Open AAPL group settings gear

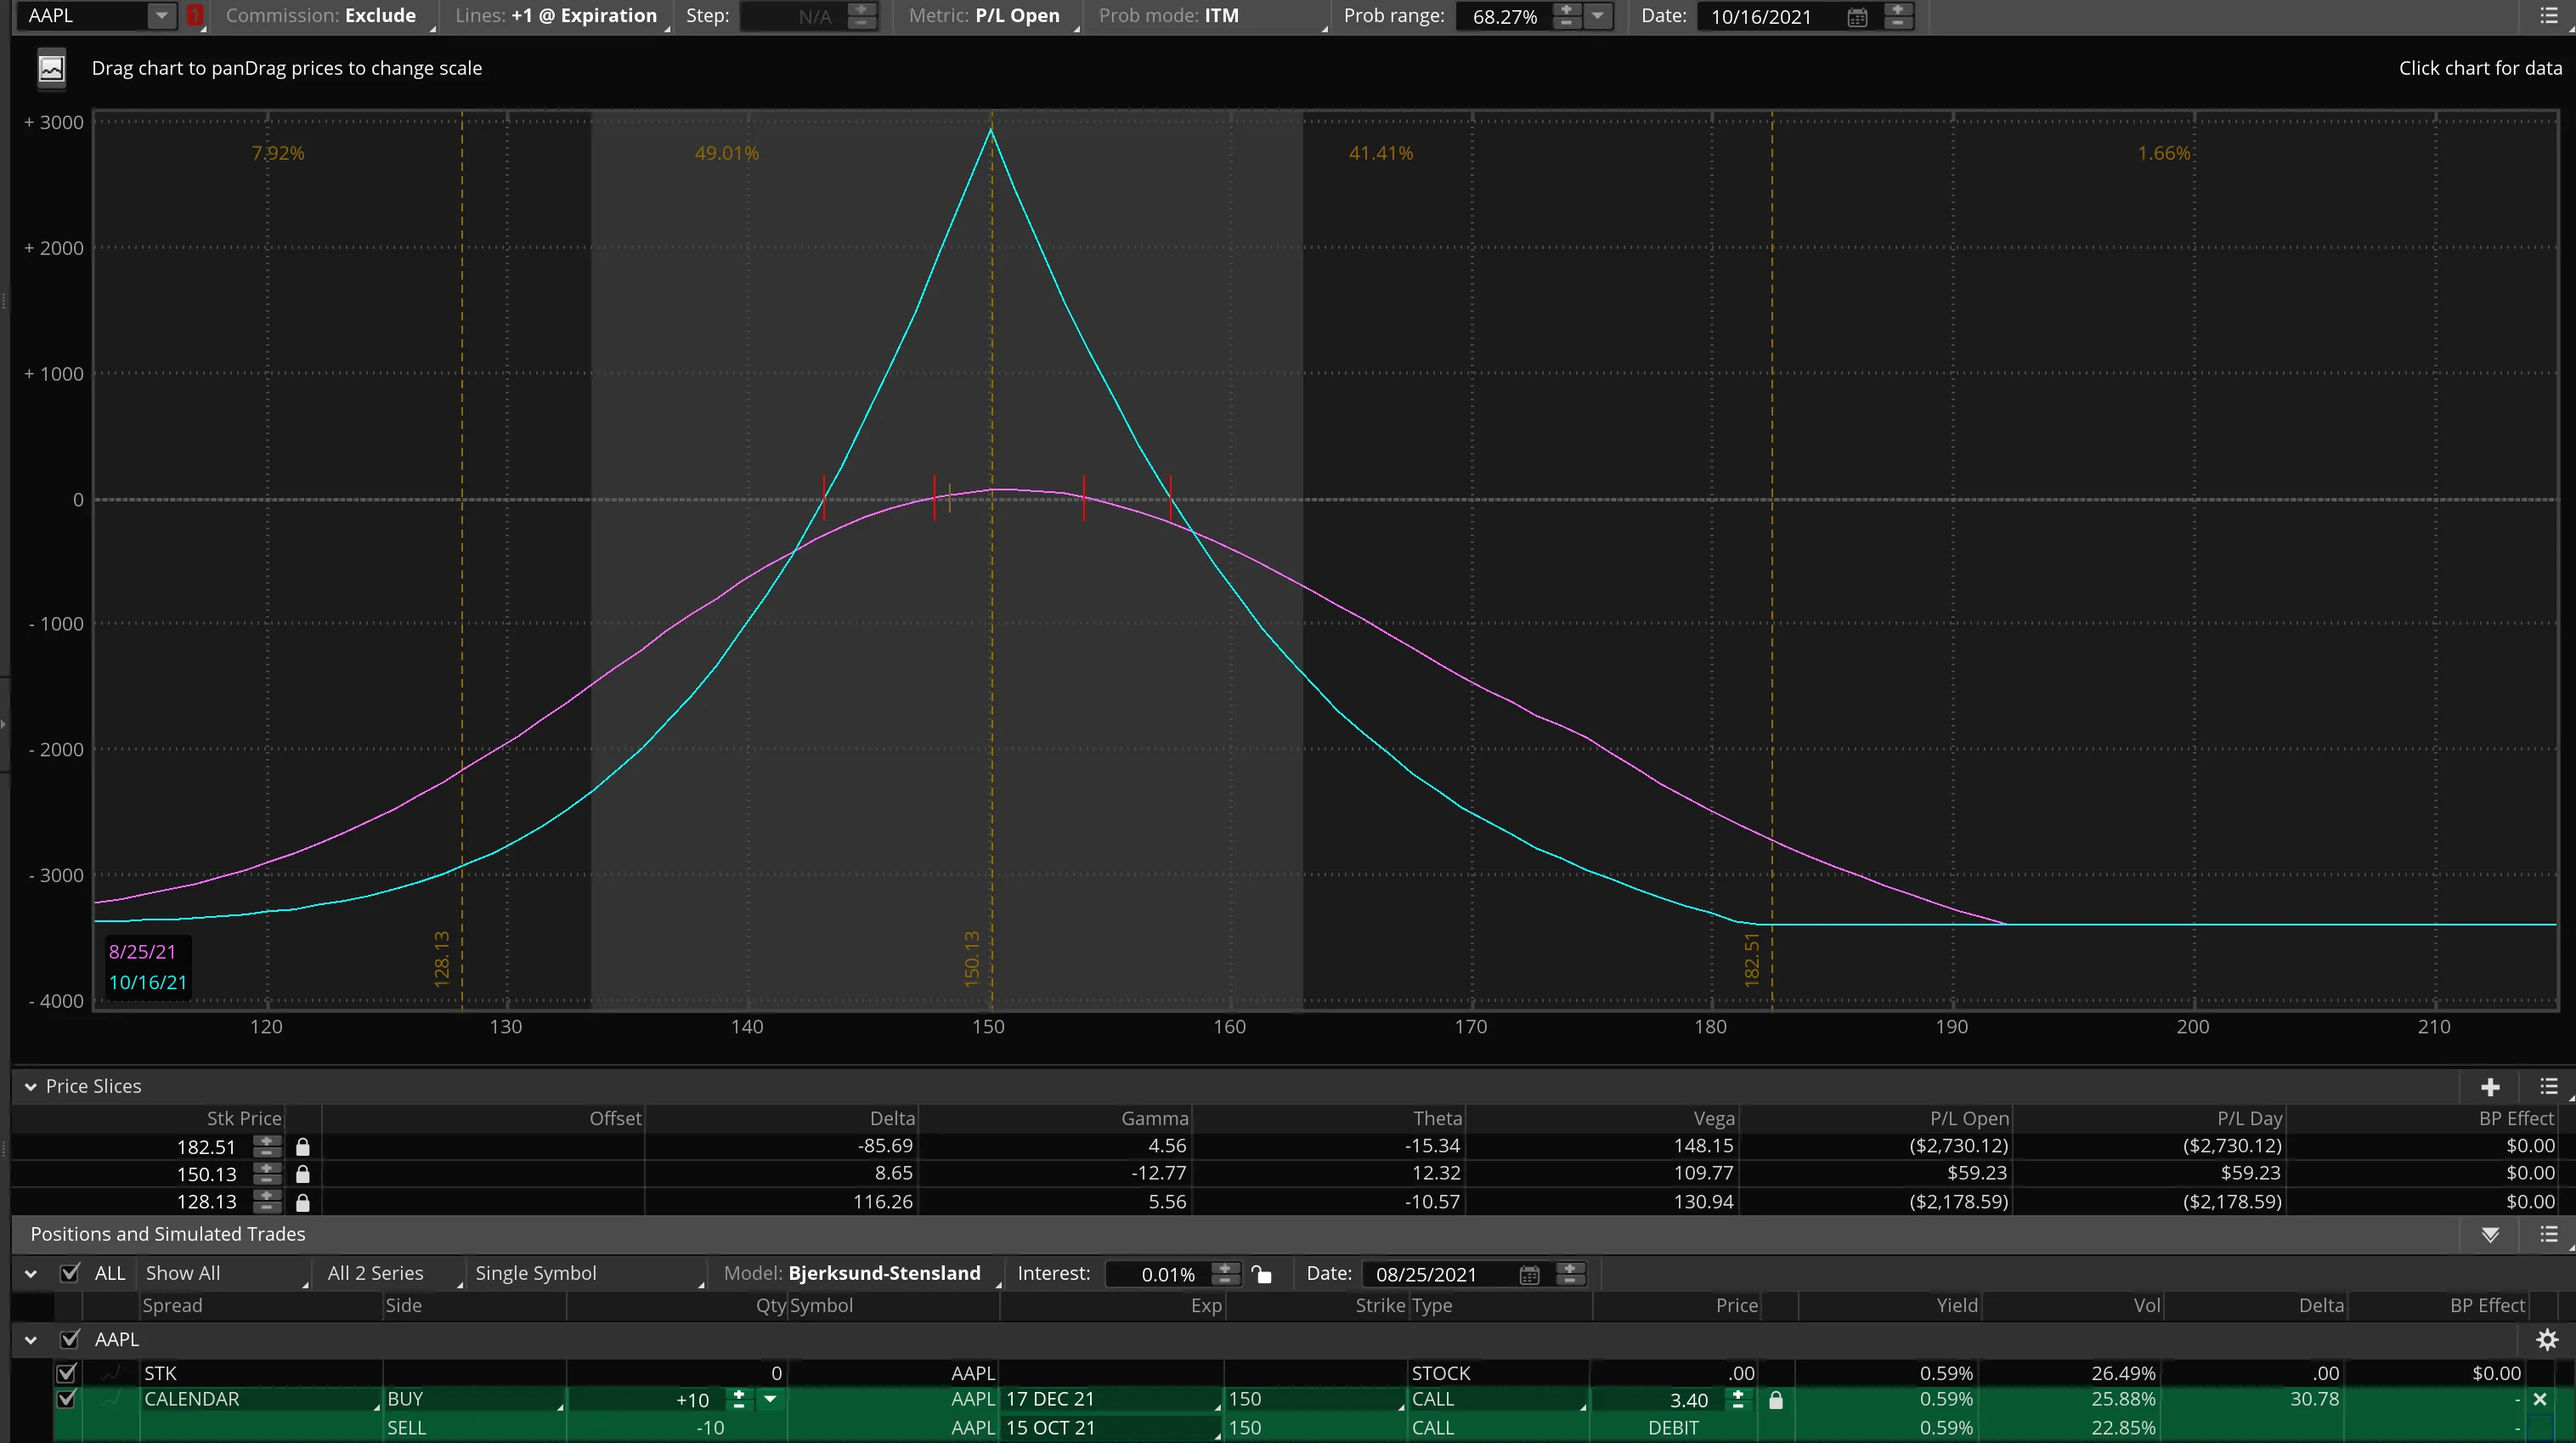point(2547,1340)
